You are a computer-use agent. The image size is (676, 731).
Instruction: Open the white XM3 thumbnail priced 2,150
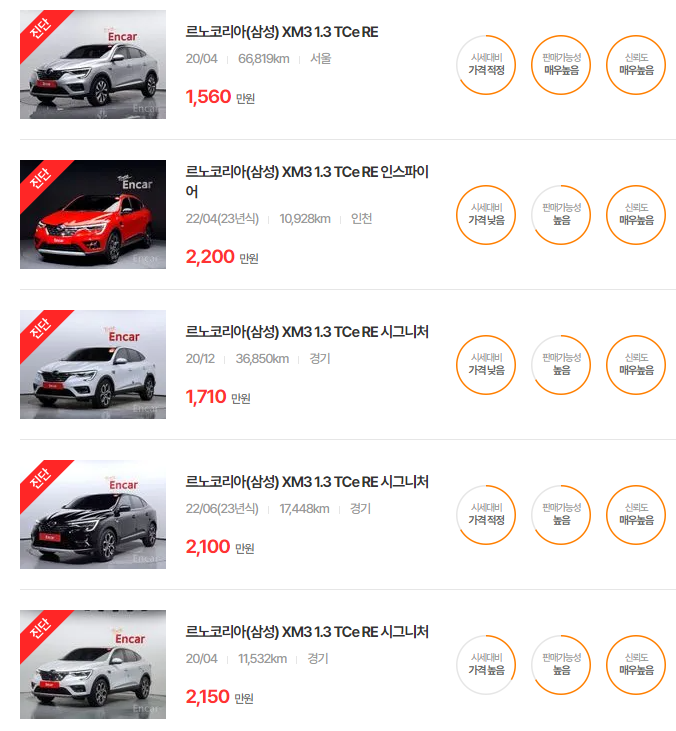[93, 664]
